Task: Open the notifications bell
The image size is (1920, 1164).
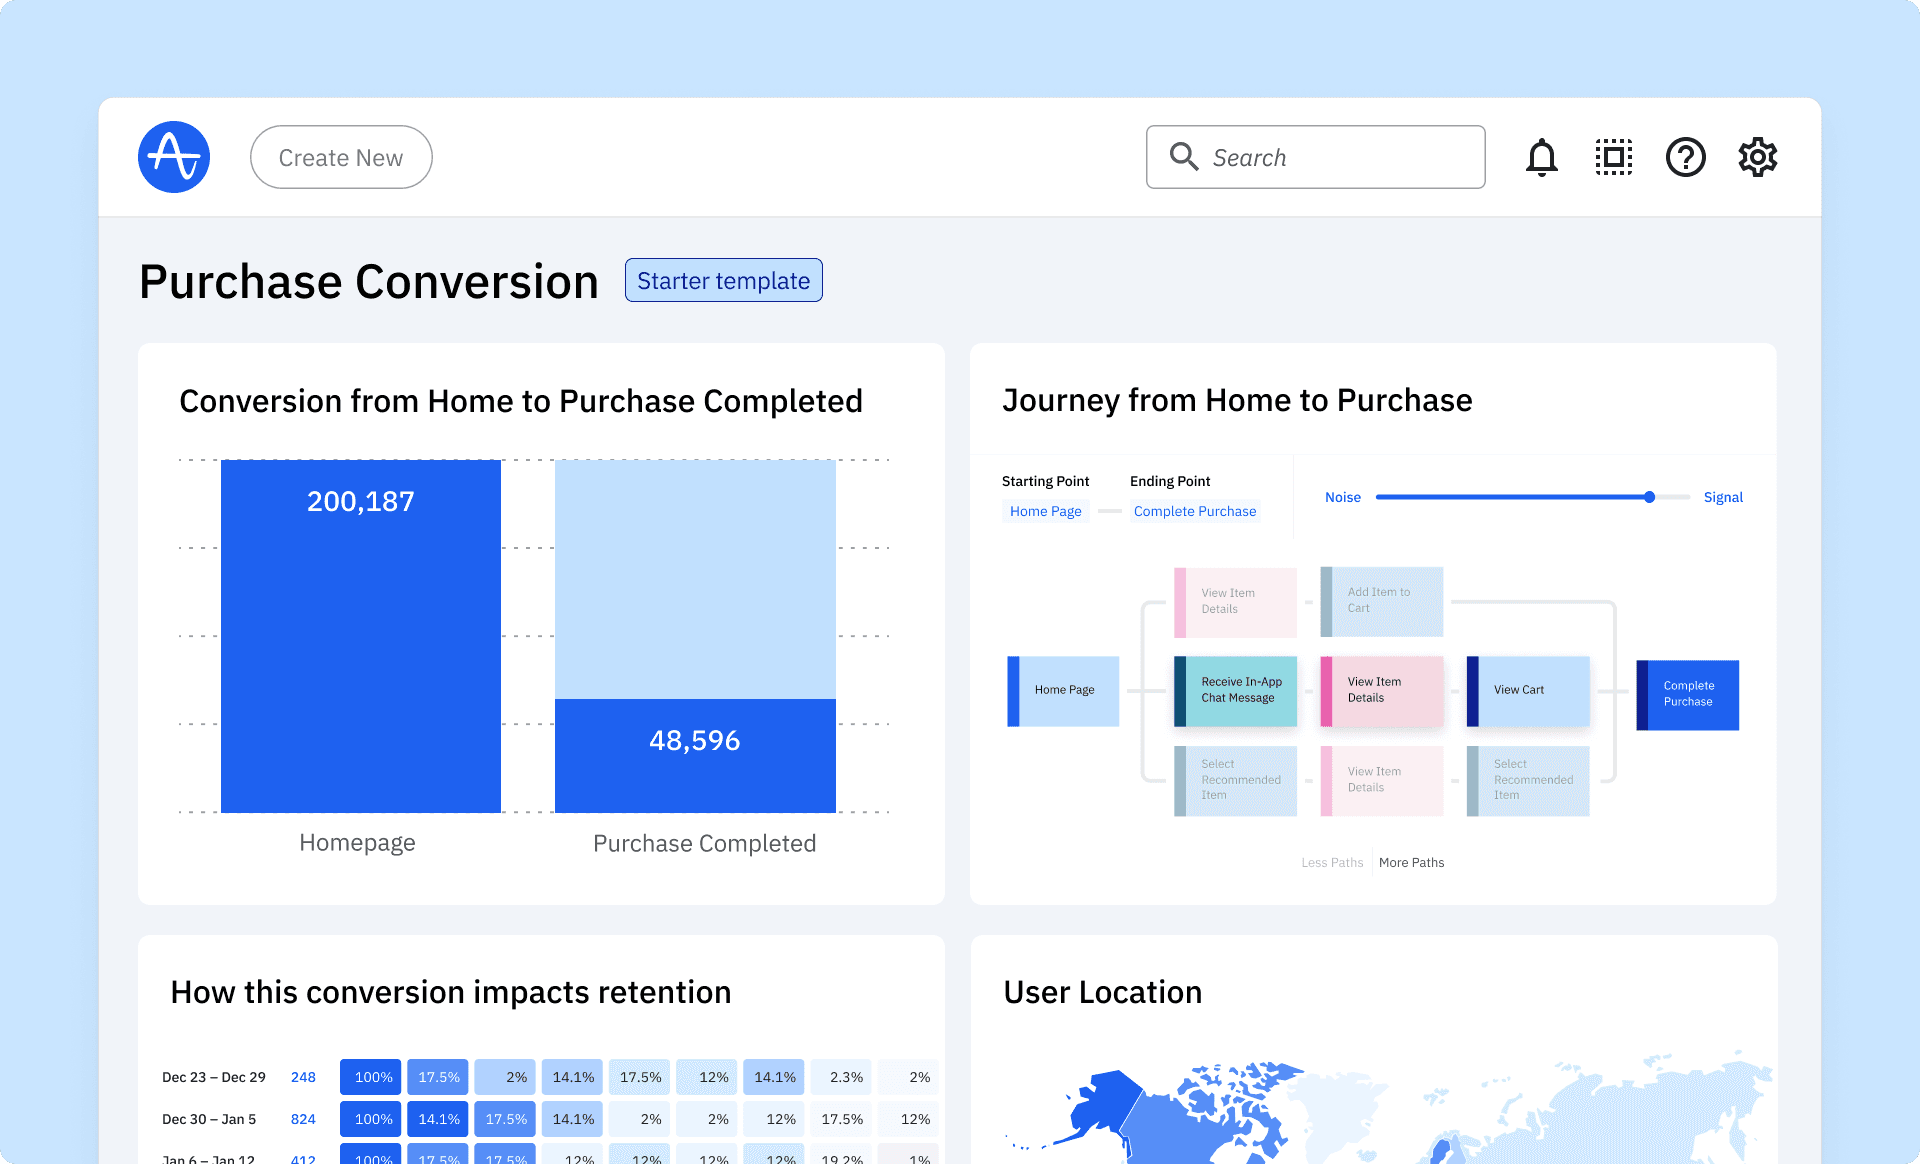Action: click(x=1541, y=157)
